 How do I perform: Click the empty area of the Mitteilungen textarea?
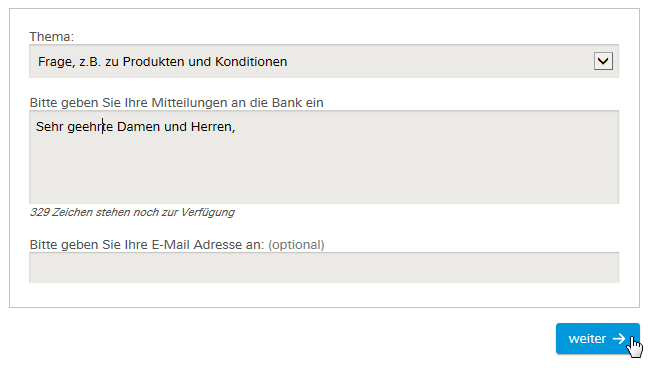(324, 167)
